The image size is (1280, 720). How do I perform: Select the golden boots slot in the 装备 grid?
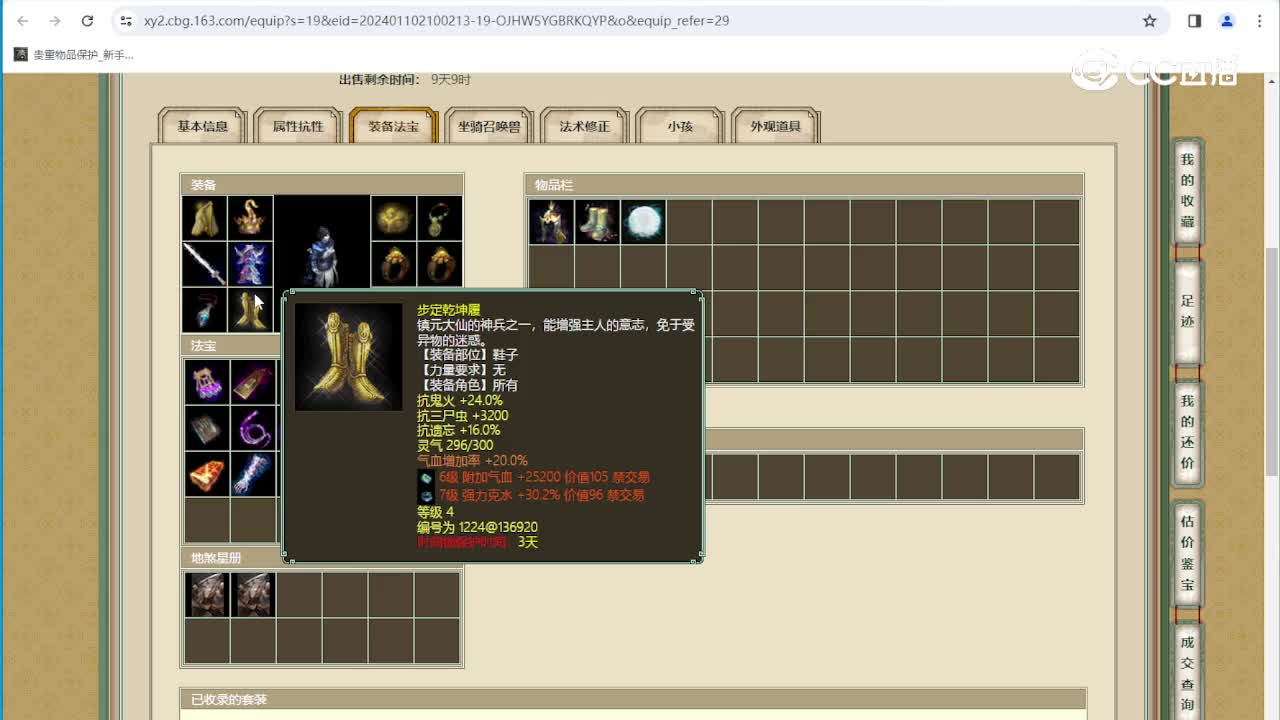point(250,310)
